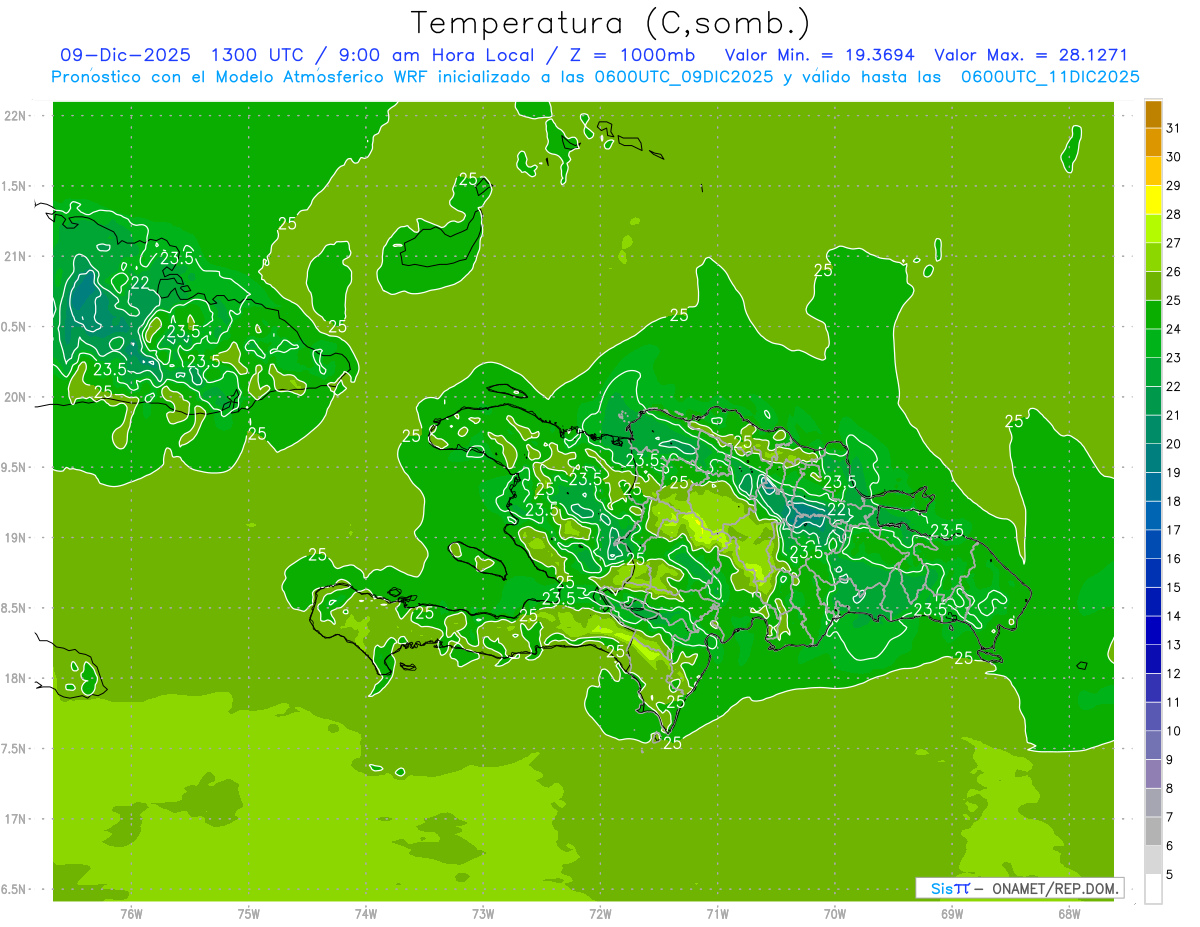Click the valid-until time "0600UTC_11DIC2025"
Screen dimensions: 1200x927
[x=1050, y=77]
